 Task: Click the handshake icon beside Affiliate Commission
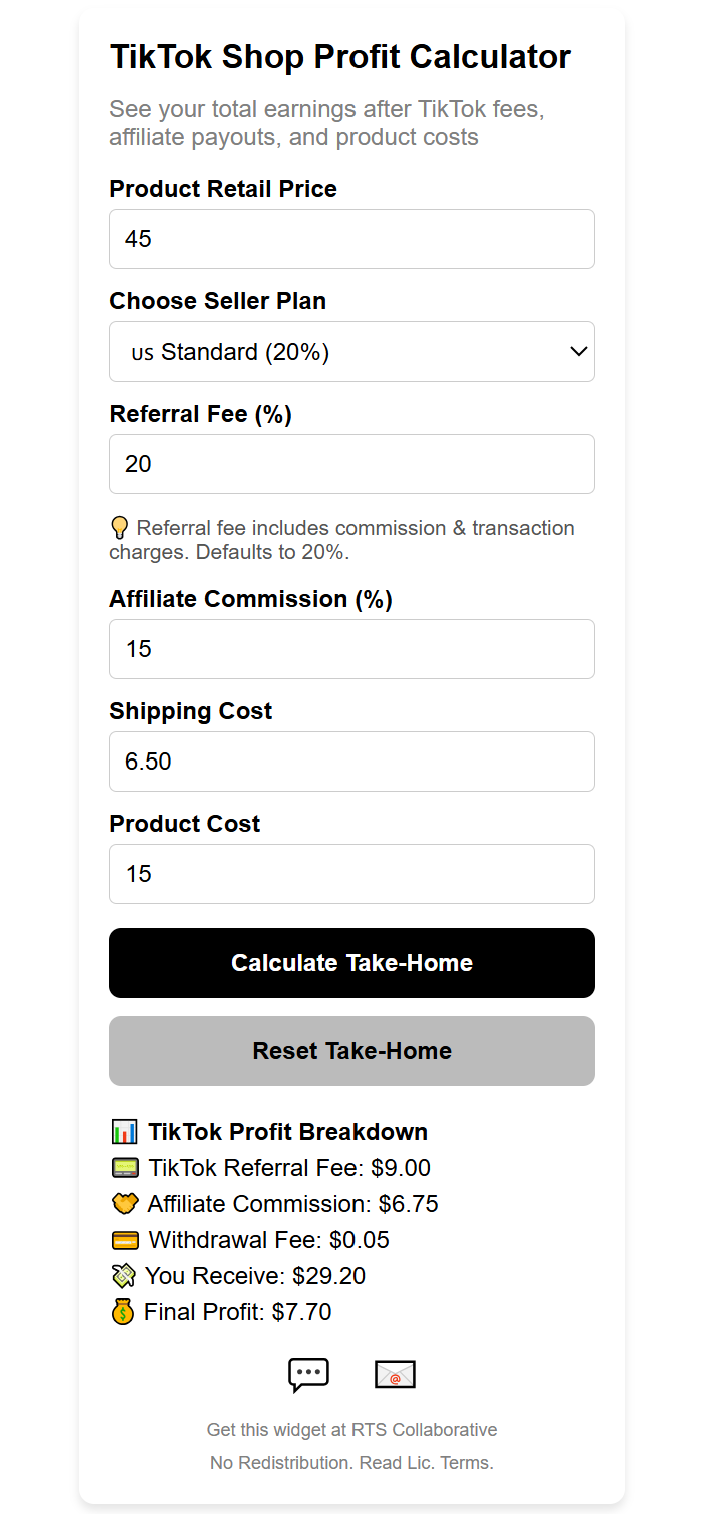(x=124, y=1203)
